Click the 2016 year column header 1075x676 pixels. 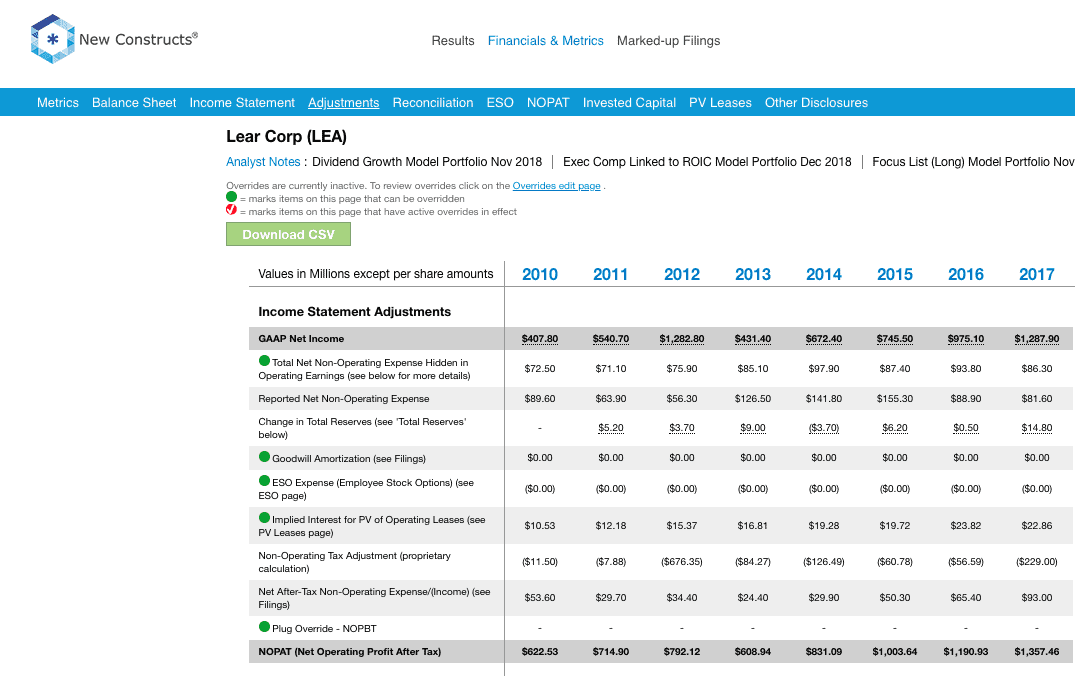(965, 274)
